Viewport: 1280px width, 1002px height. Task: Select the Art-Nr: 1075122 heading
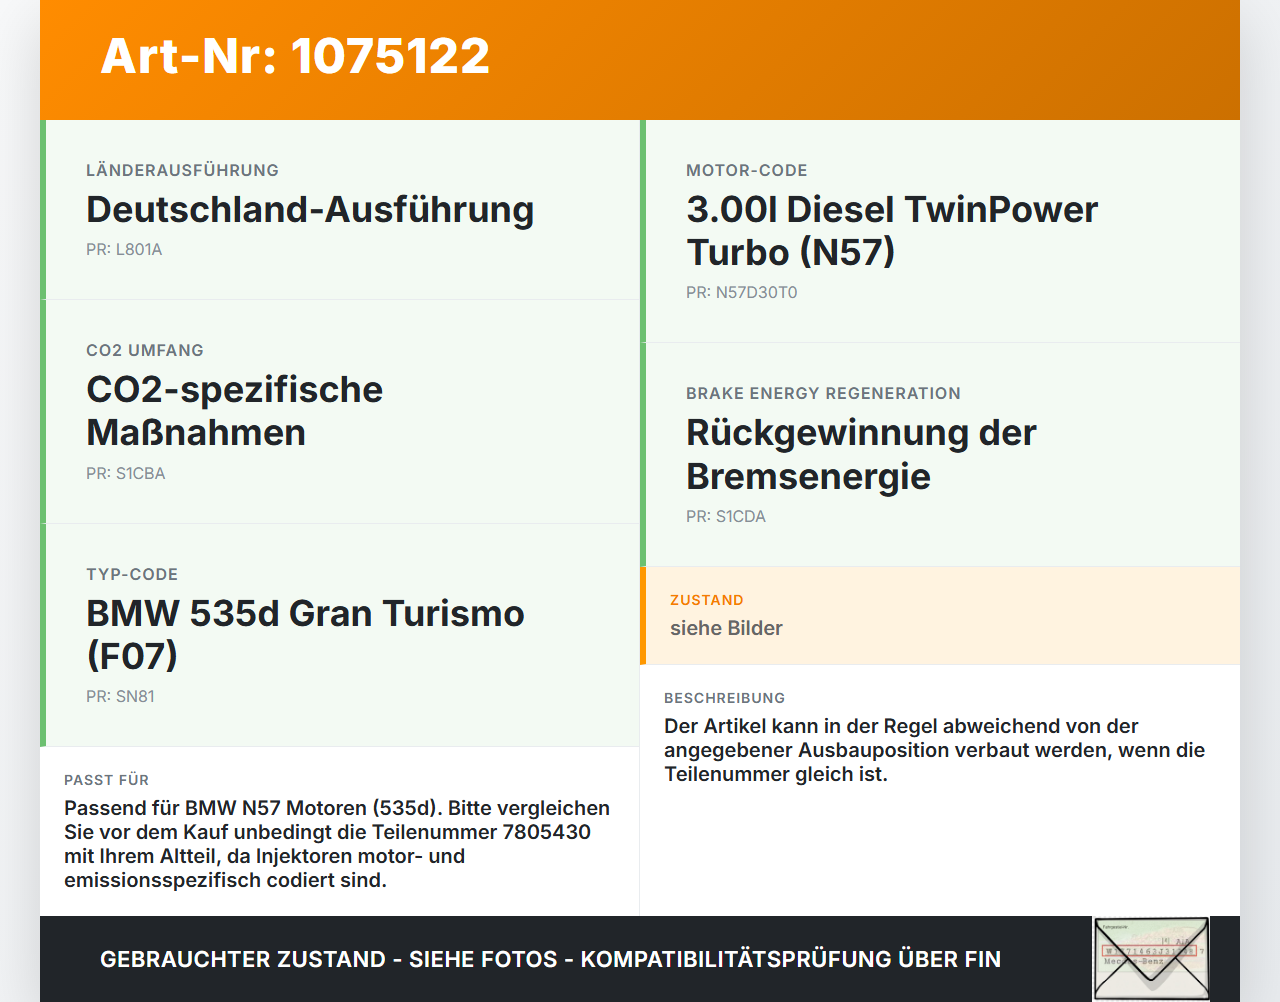point(295,56)
